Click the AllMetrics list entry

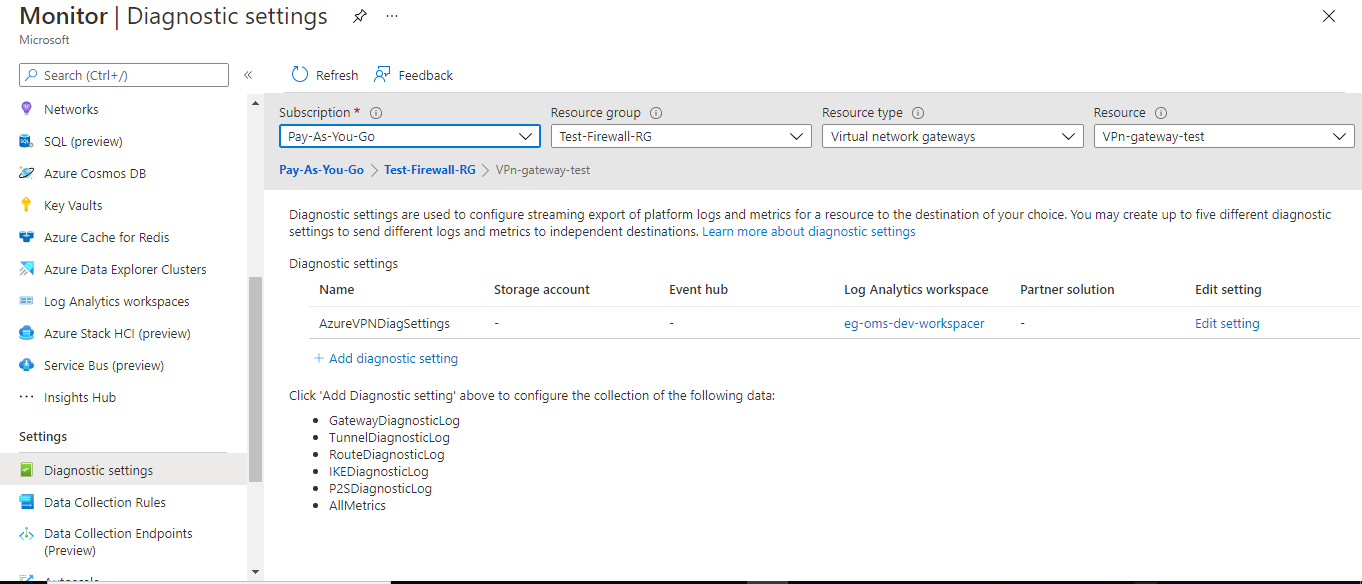coord(357,505)
